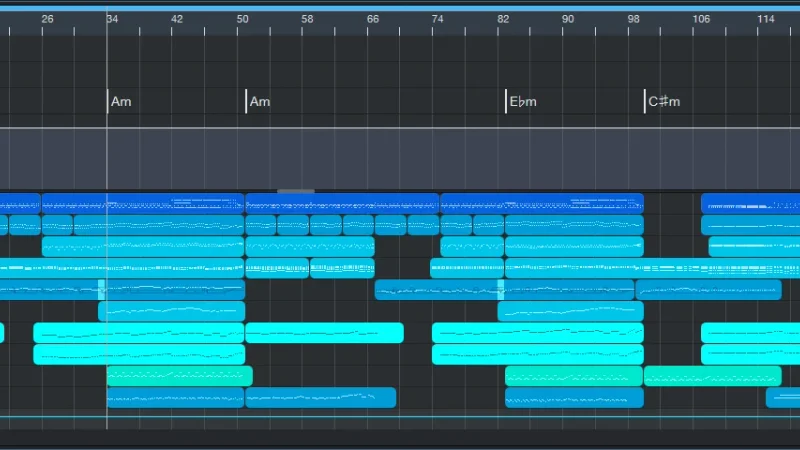Viewport: 800px width, 450px height.
Task: Select the green clip starting at bar 34
Action: [x=180, y=376]
